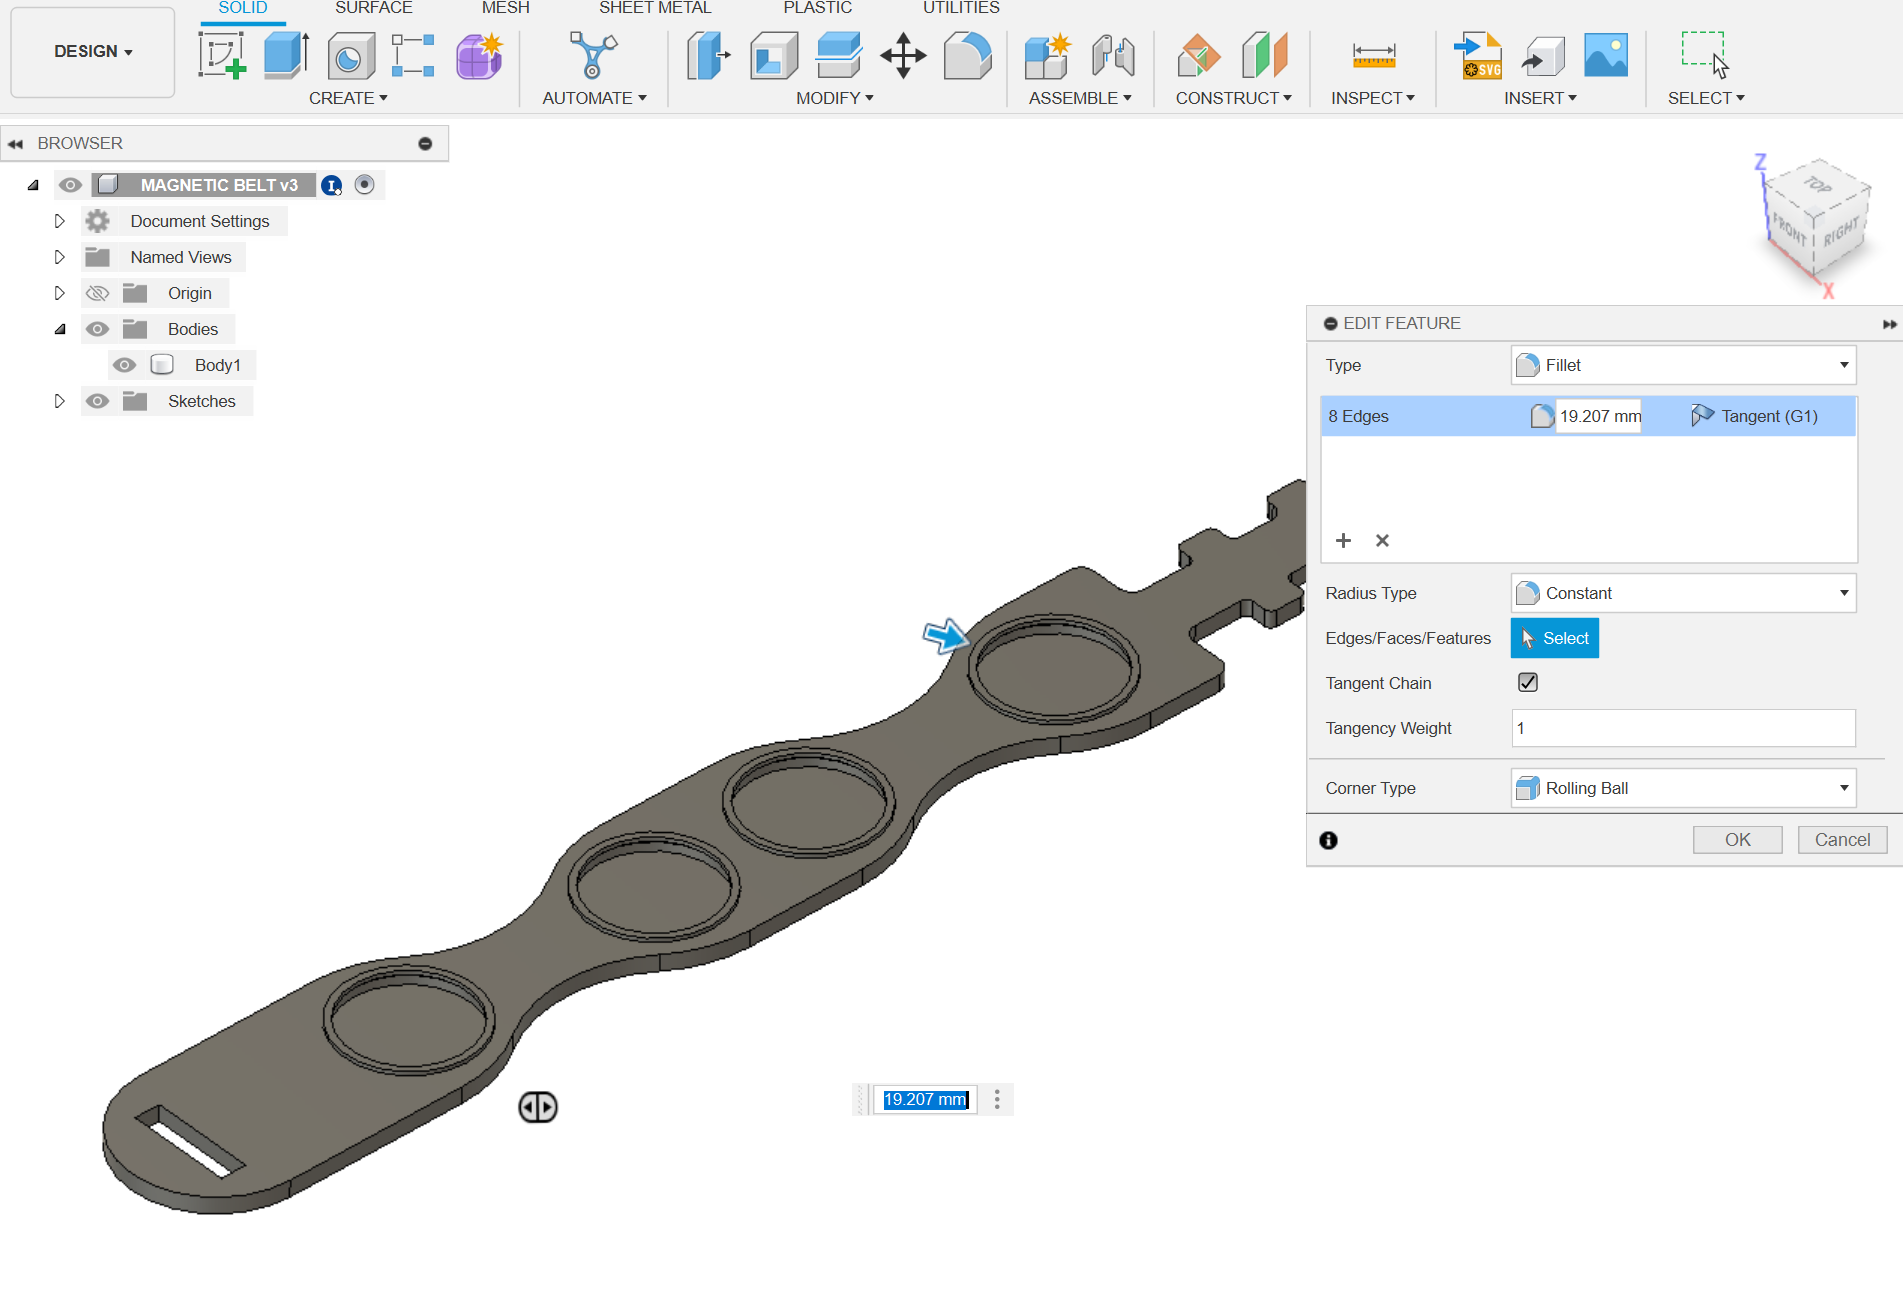Click the Insert SVG icon
1903x1291 pixels.
(x=1478, y=55)
